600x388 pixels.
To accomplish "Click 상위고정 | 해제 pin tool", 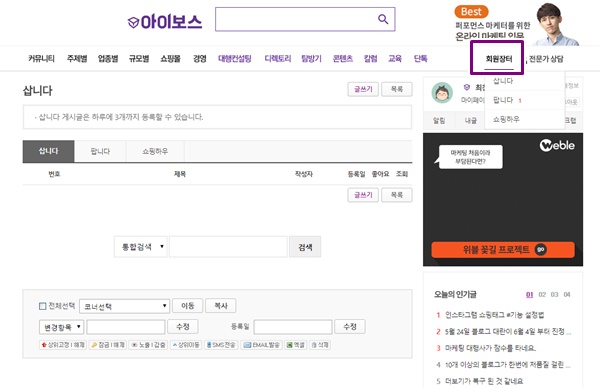I will pyautogui.click(x=63, y=345).
